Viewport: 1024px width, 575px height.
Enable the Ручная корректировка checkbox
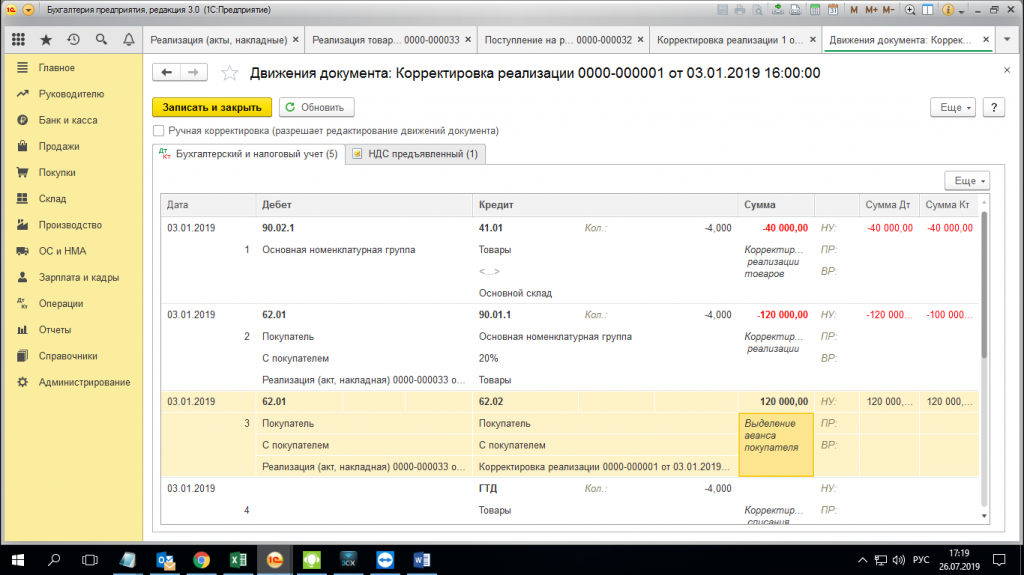pos(158,131)
